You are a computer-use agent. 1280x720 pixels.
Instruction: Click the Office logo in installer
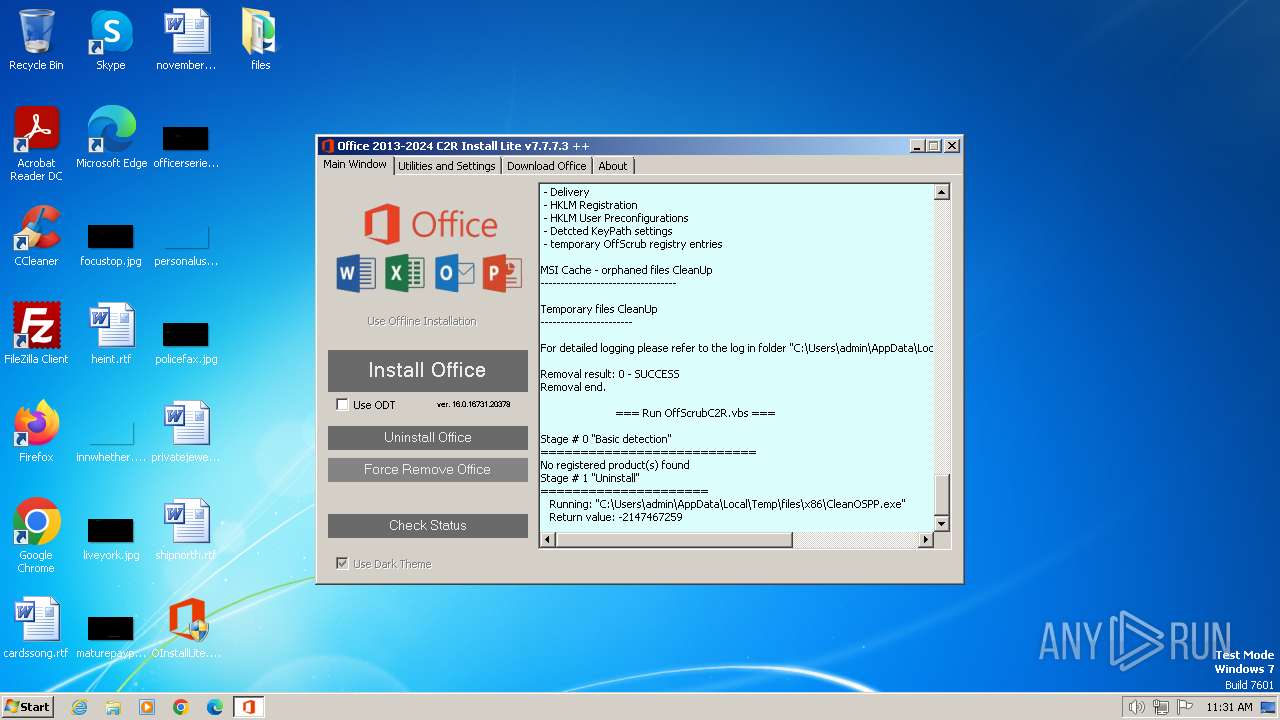[430, 224]
